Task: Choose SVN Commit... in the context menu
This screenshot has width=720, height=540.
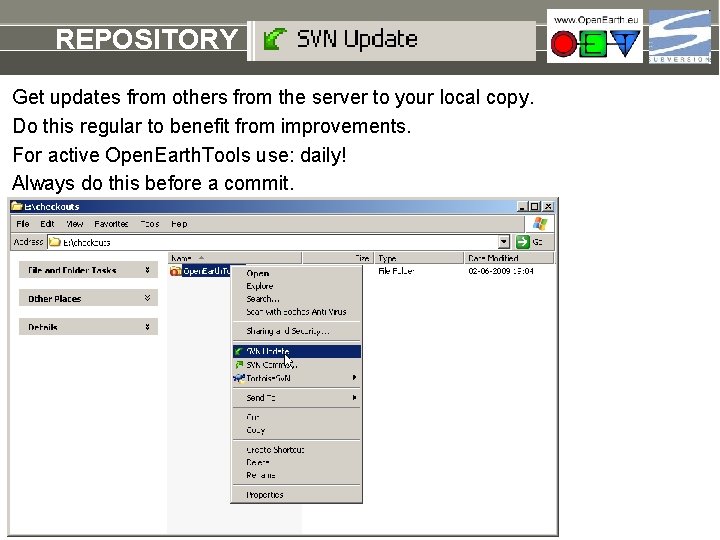Action: pyautogui.click(x=297, y=365)
